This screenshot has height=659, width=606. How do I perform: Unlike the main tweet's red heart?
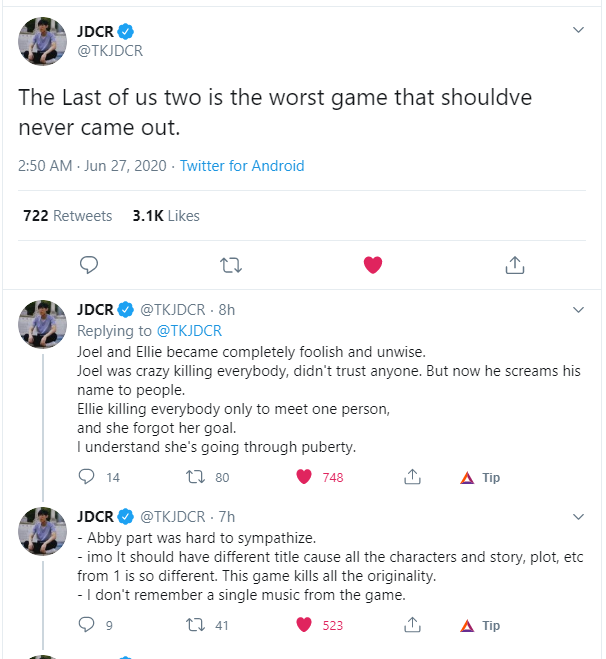coord(373,265)
